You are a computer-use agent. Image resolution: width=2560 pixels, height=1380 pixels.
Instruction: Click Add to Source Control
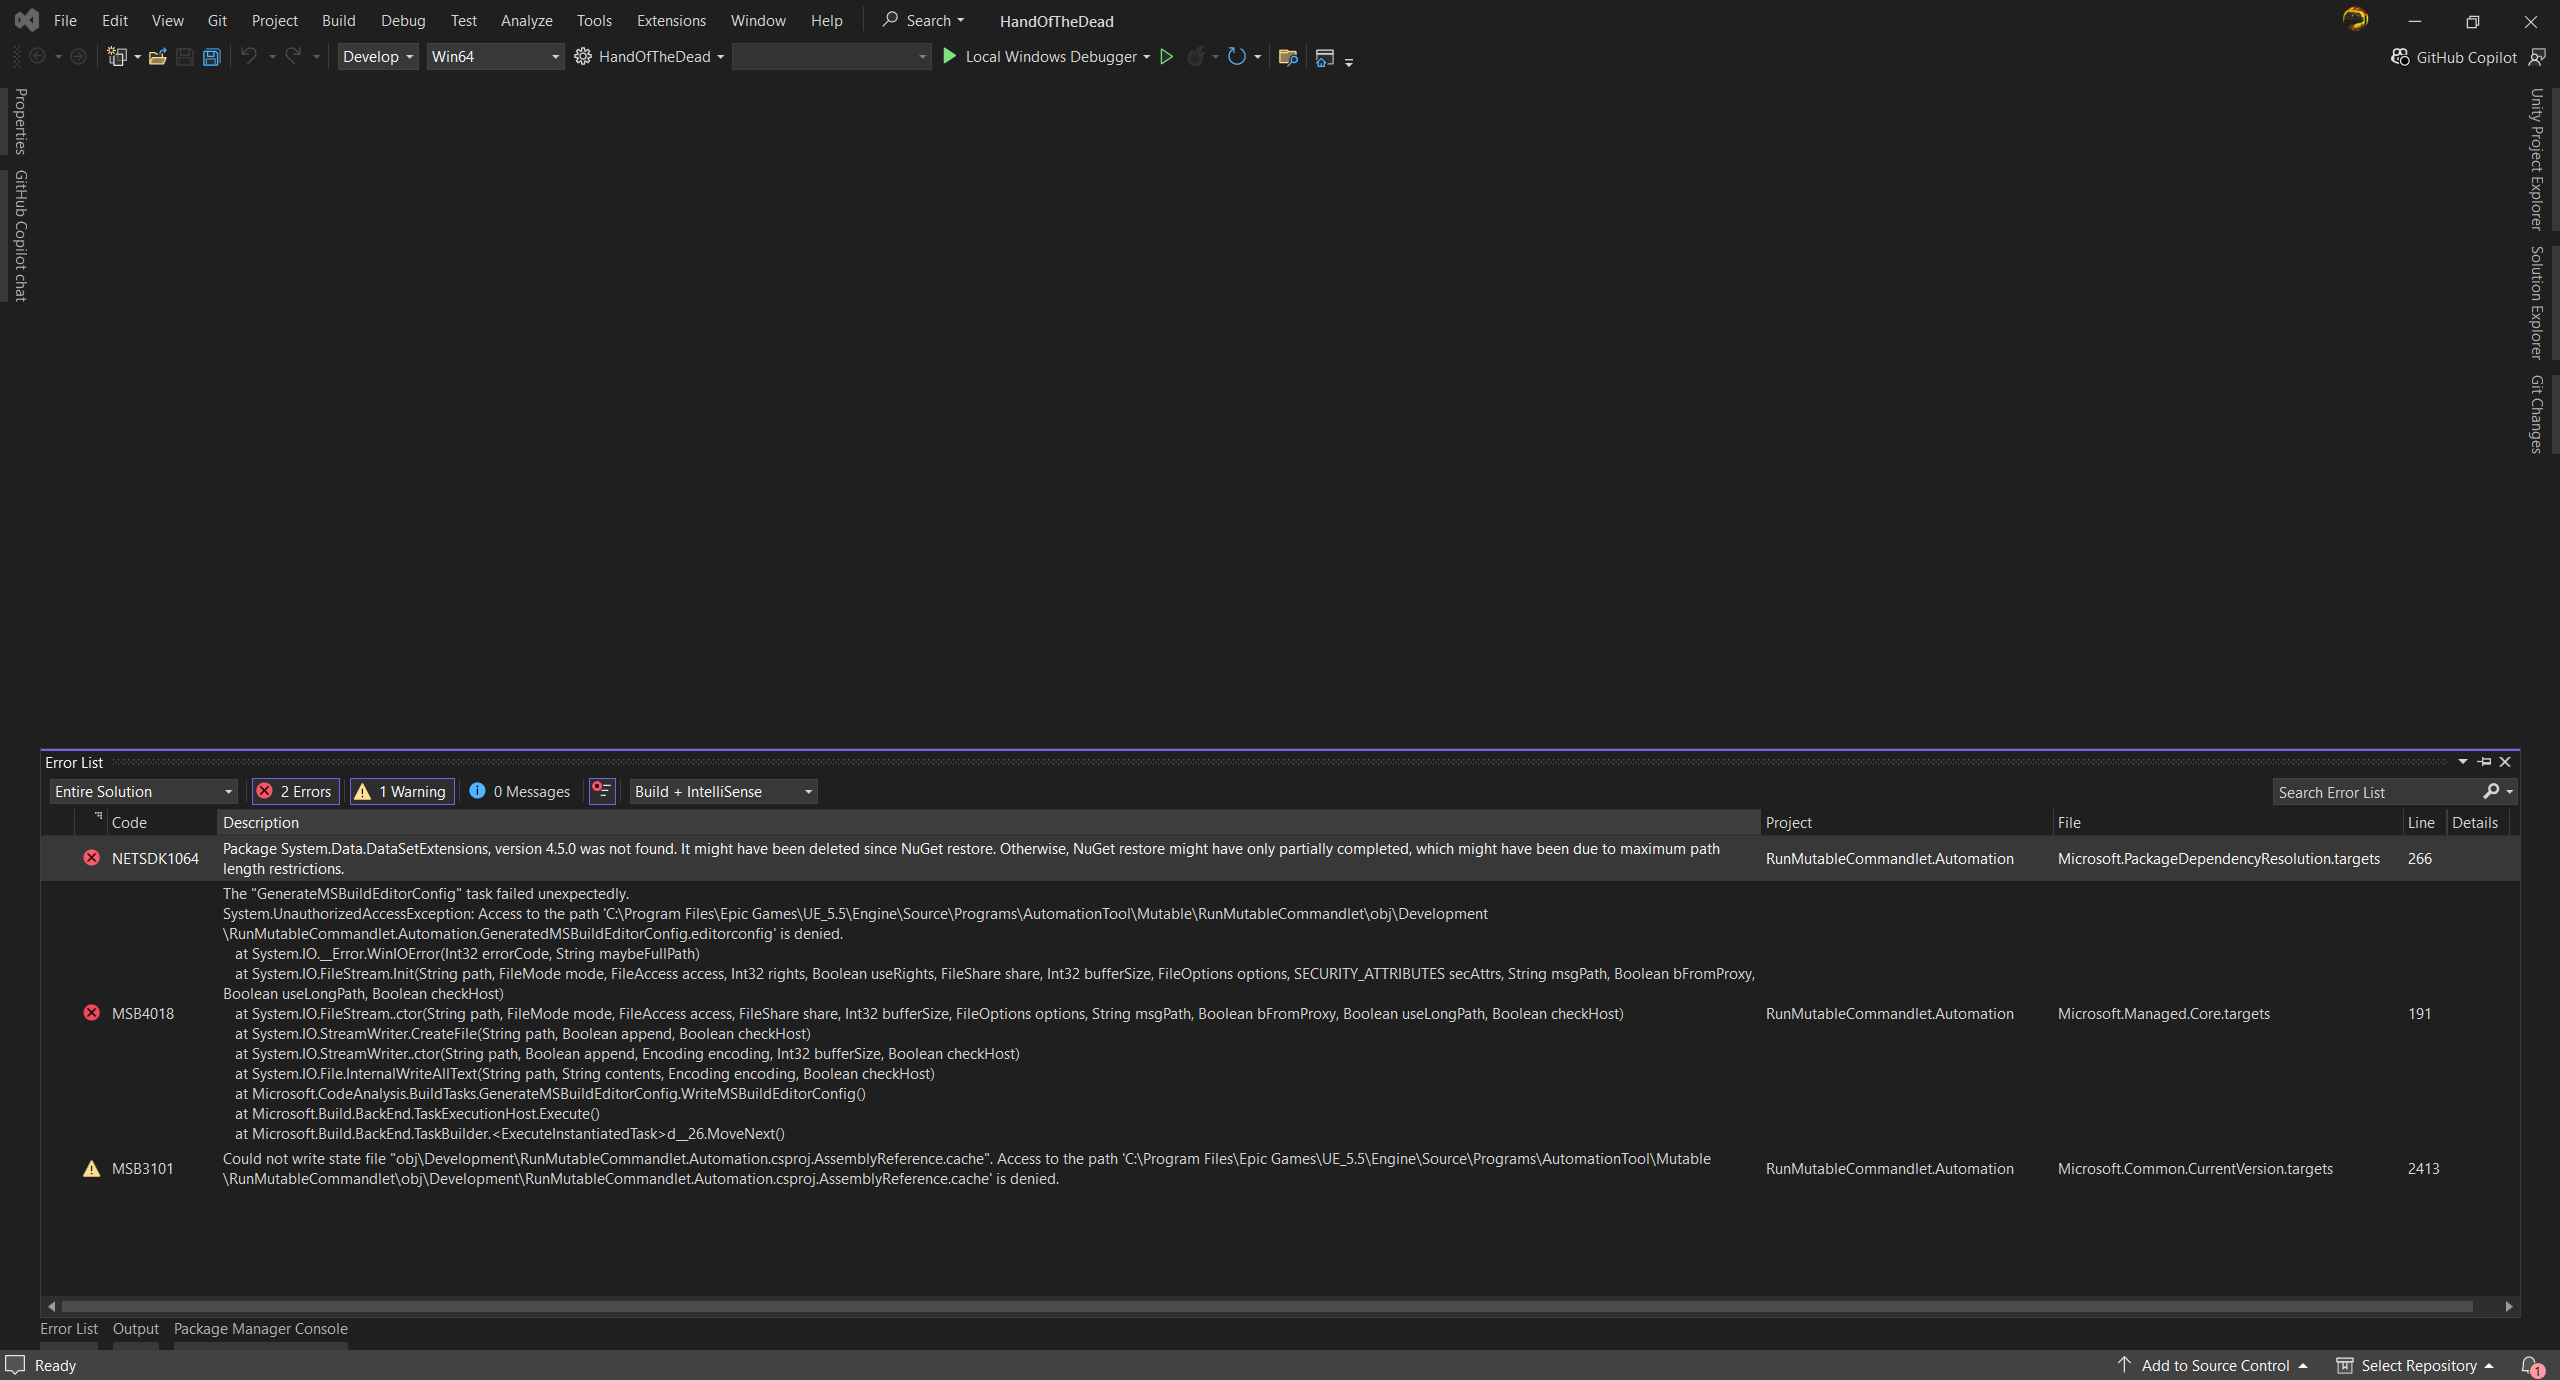tap(2214, 1365)
